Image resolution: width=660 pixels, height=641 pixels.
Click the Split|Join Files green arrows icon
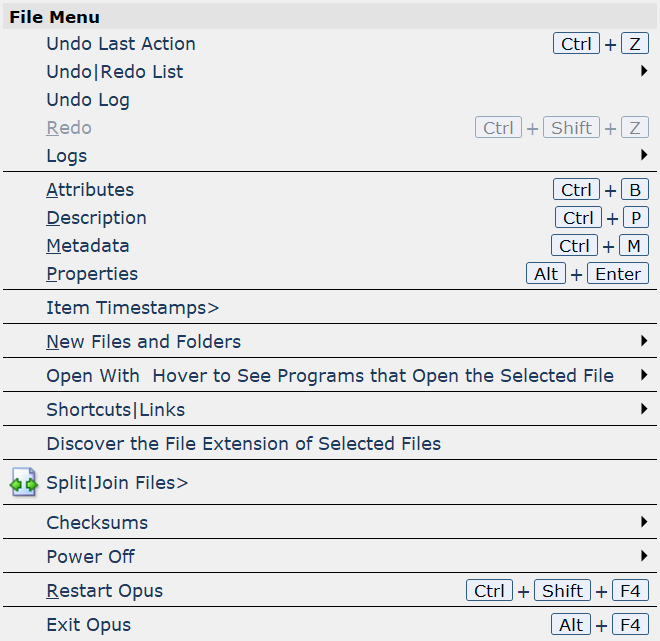[x=24, y=483]
